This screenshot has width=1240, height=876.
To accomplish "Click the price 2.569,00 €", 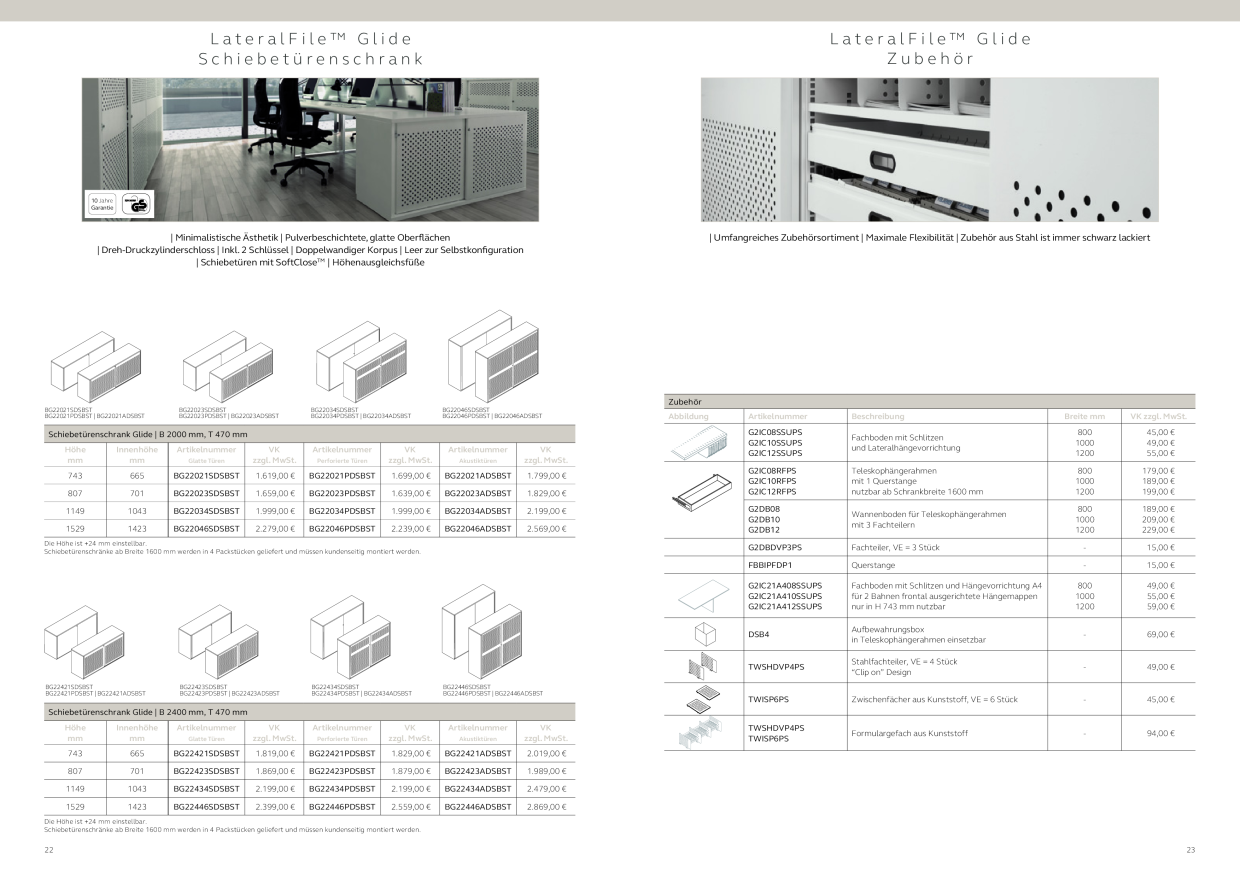I will [546, 529].
